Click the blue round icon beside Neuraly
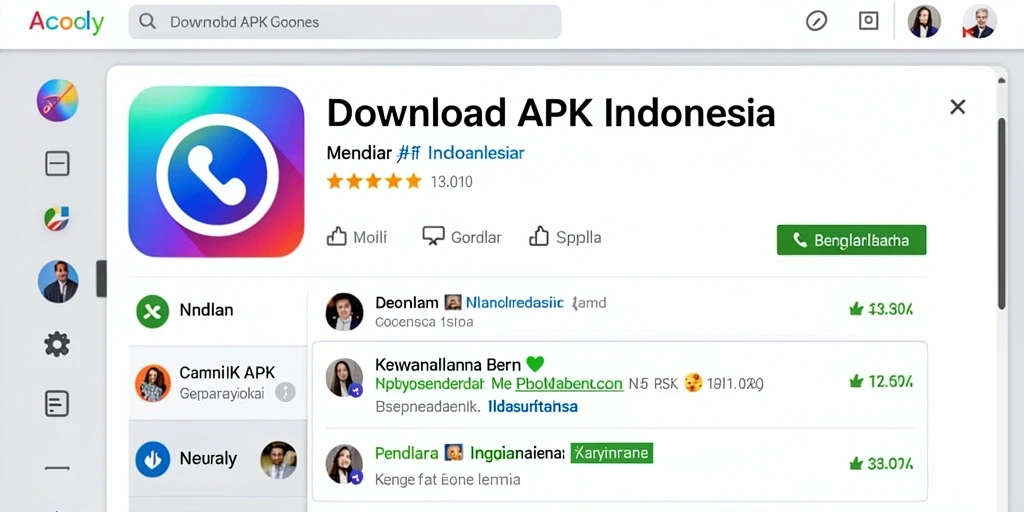 click(x=153, y=459)
